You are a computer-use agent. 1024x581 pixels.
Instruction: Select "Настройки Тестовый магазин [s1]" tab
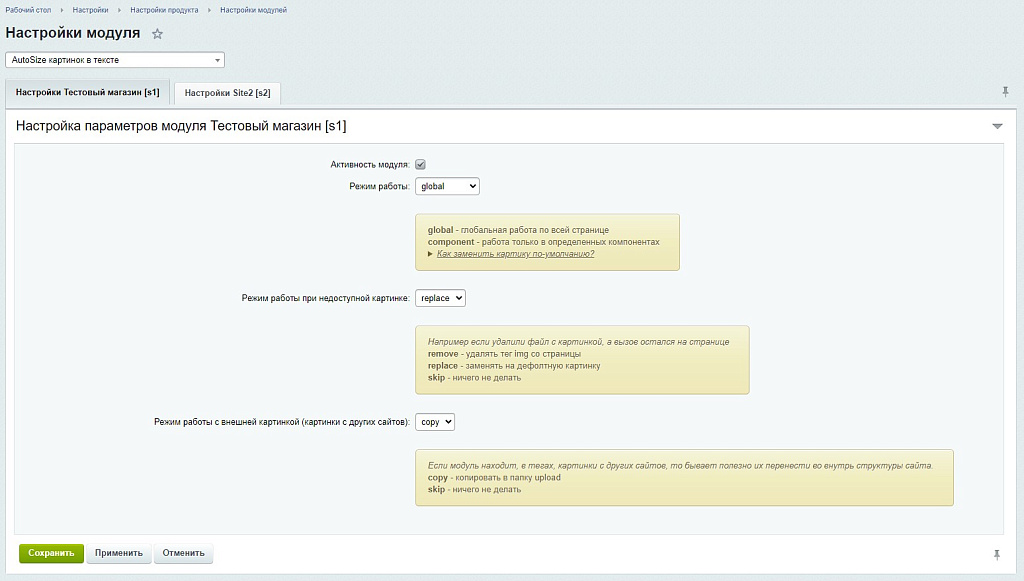[88, 92]
